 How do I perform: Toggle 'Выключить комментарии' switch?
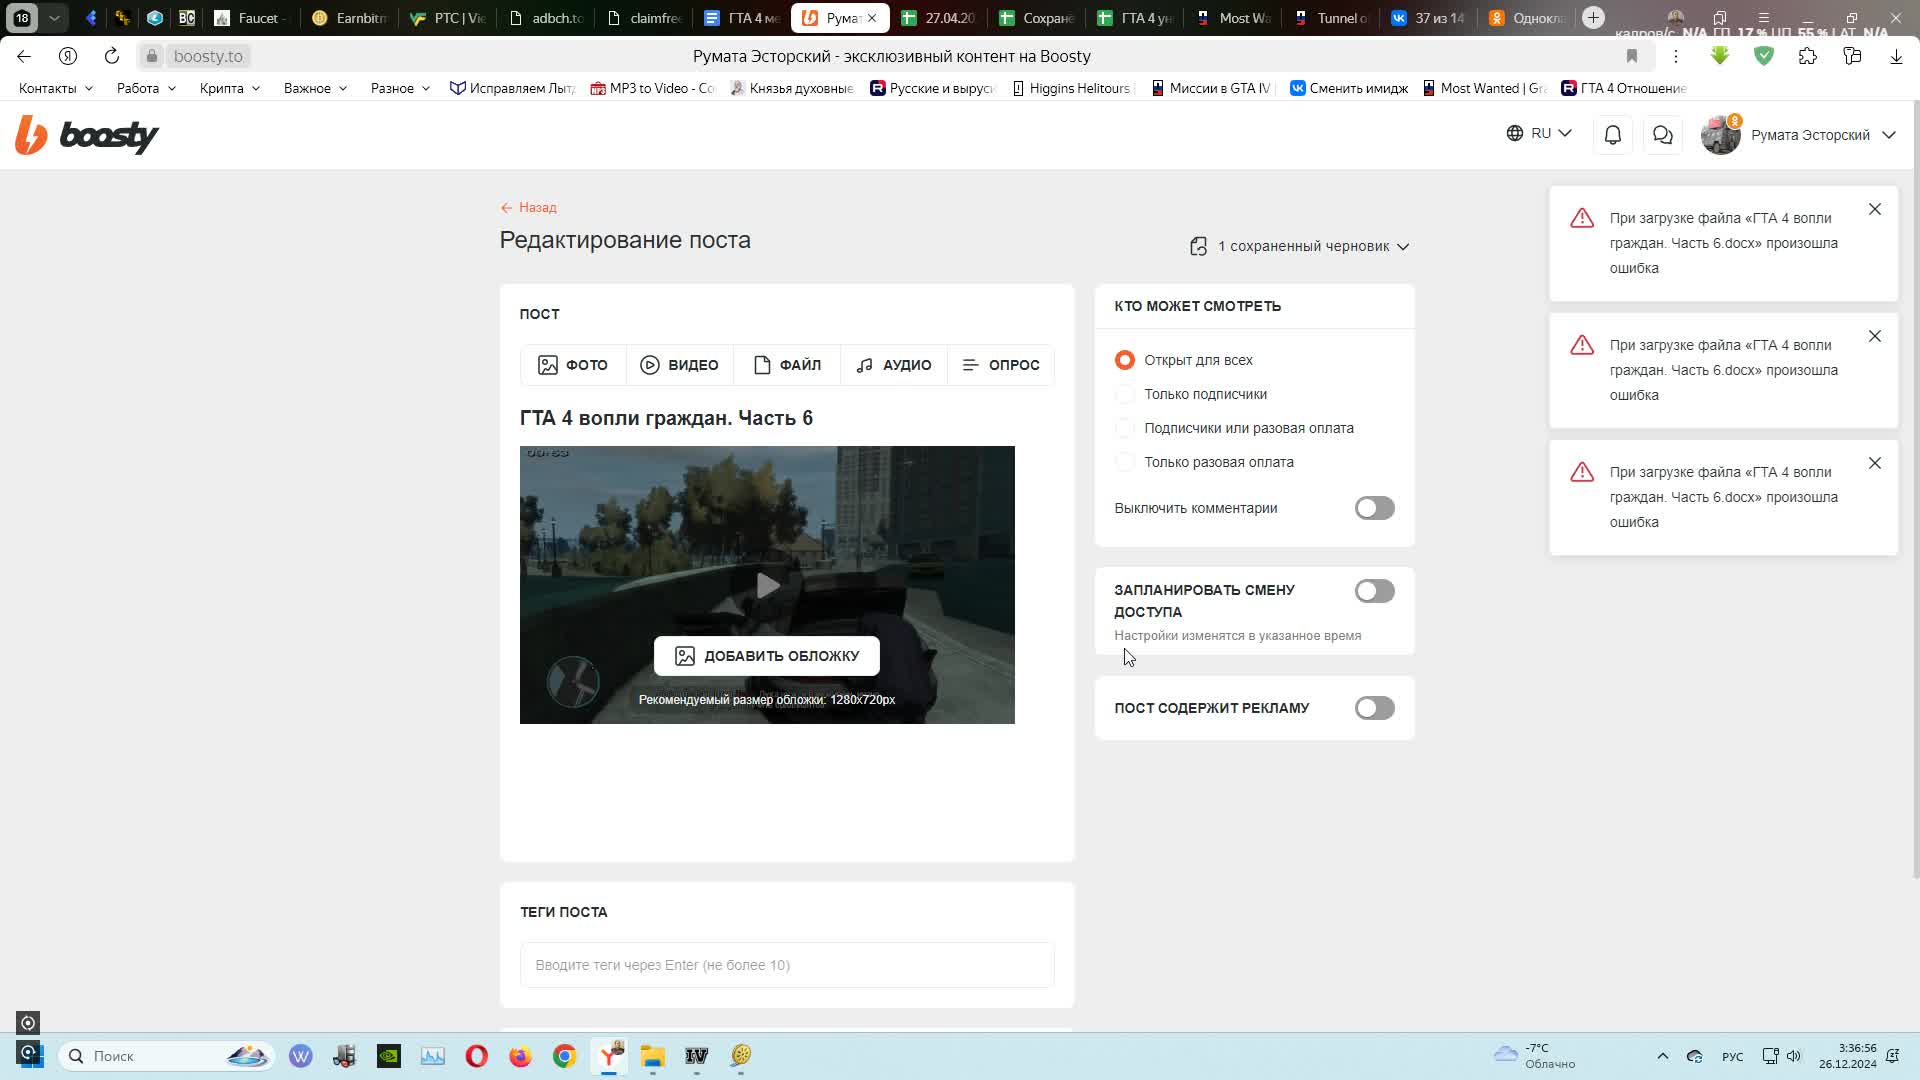coord(1374,508)
